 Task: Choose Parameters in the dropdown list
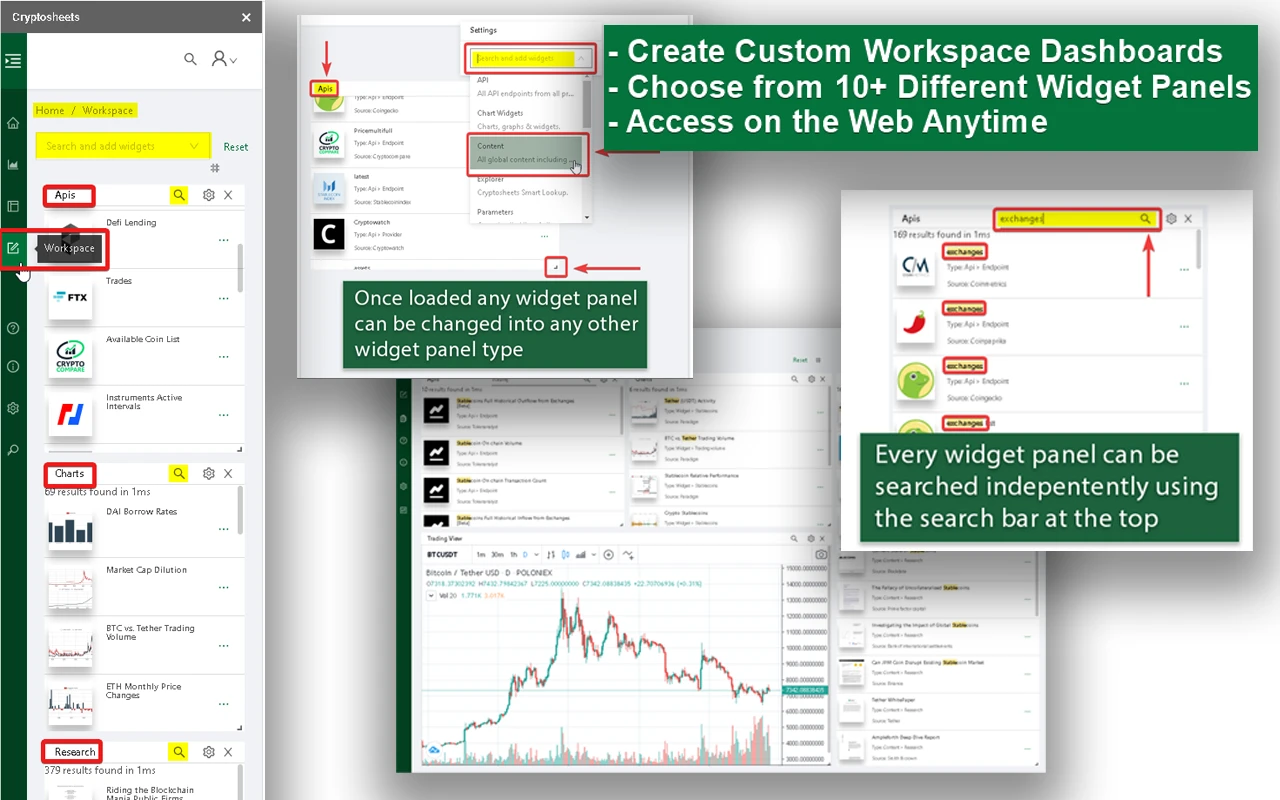click(524, 212)
